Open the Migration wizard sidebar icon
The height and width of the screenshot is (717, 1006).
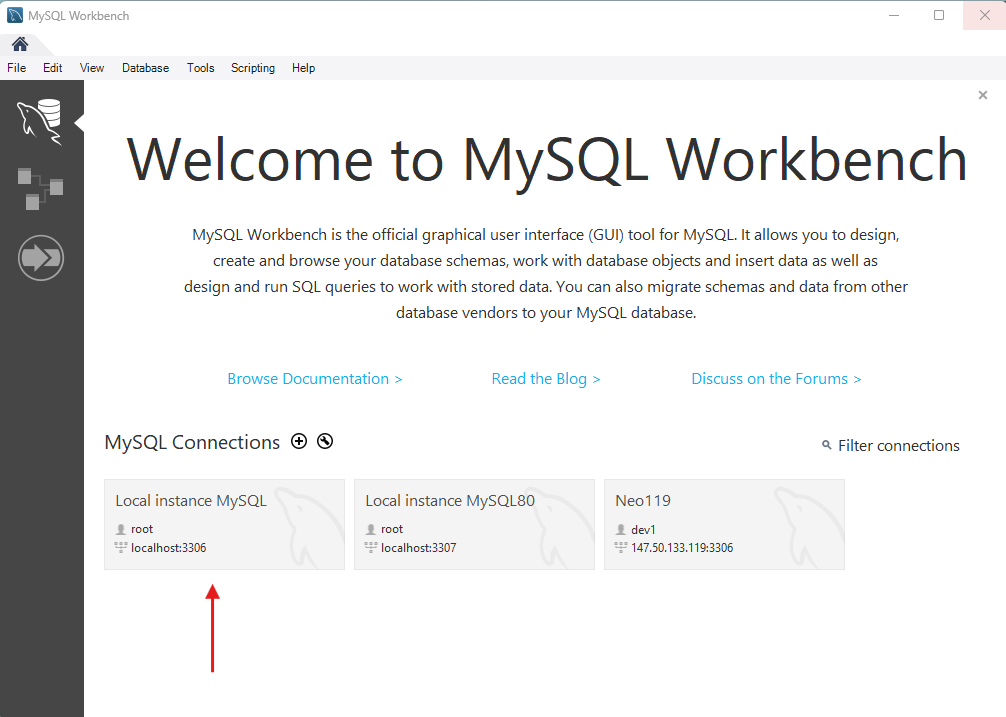pos(41,258)
